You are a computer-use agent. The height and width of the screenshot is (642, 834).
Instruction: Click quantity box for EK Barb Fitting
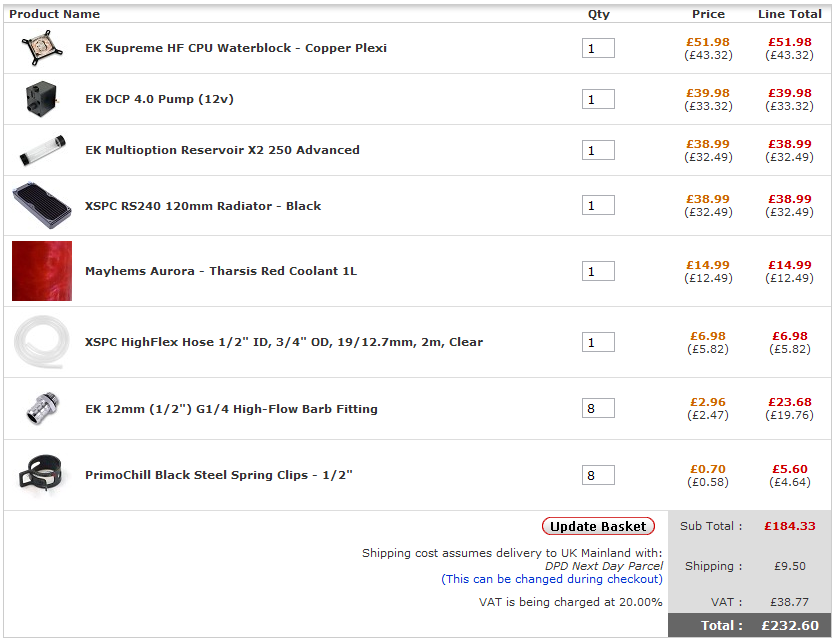click(598, 409)
